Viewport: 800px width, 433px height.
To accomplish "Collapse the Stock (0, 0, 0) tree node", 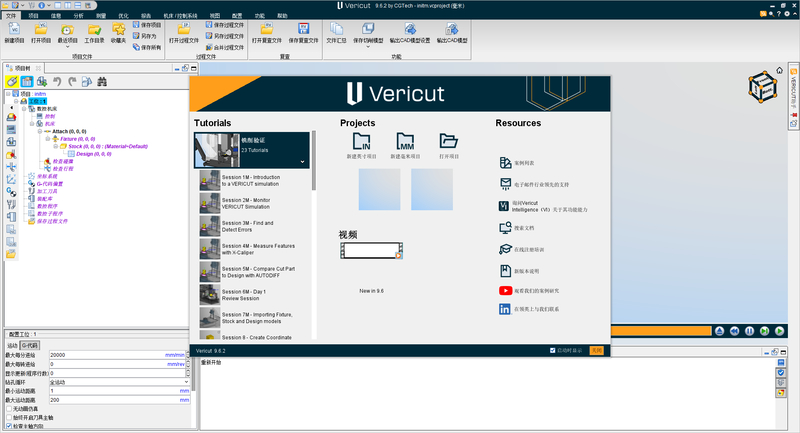I will (x=56, y=146).
